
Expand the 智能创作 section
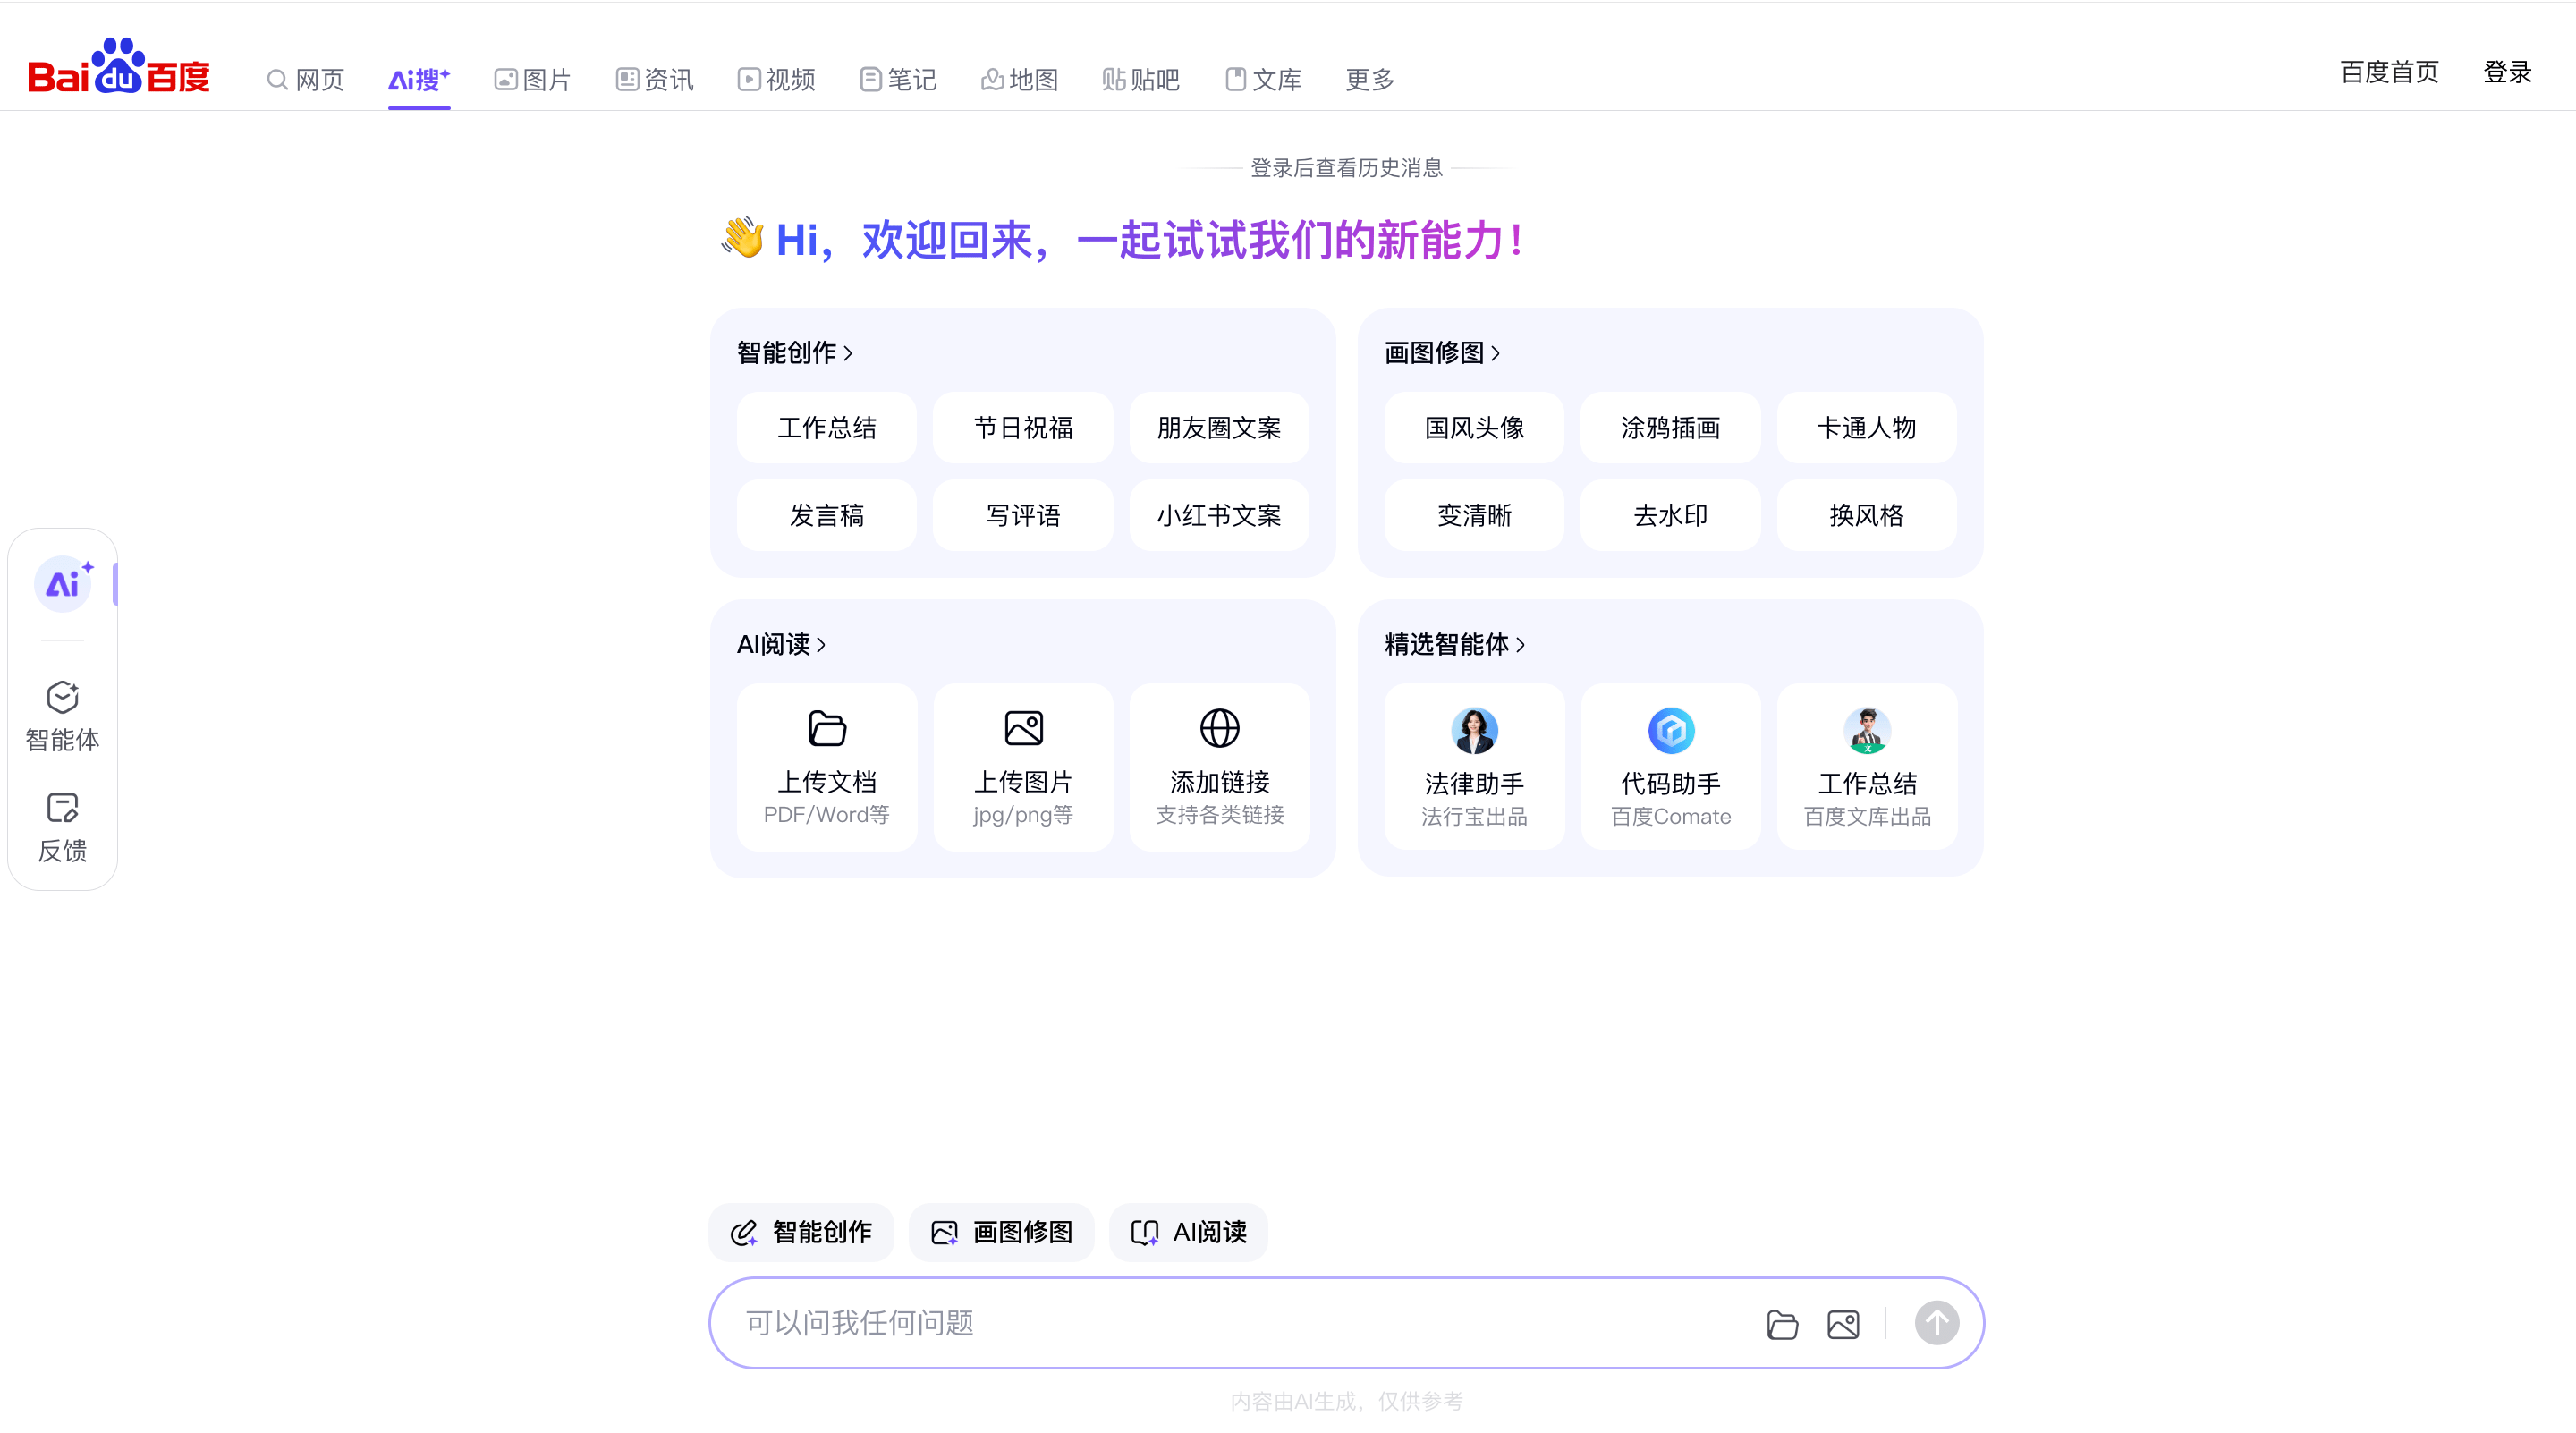pyautogui.click(x=794, y=353)
